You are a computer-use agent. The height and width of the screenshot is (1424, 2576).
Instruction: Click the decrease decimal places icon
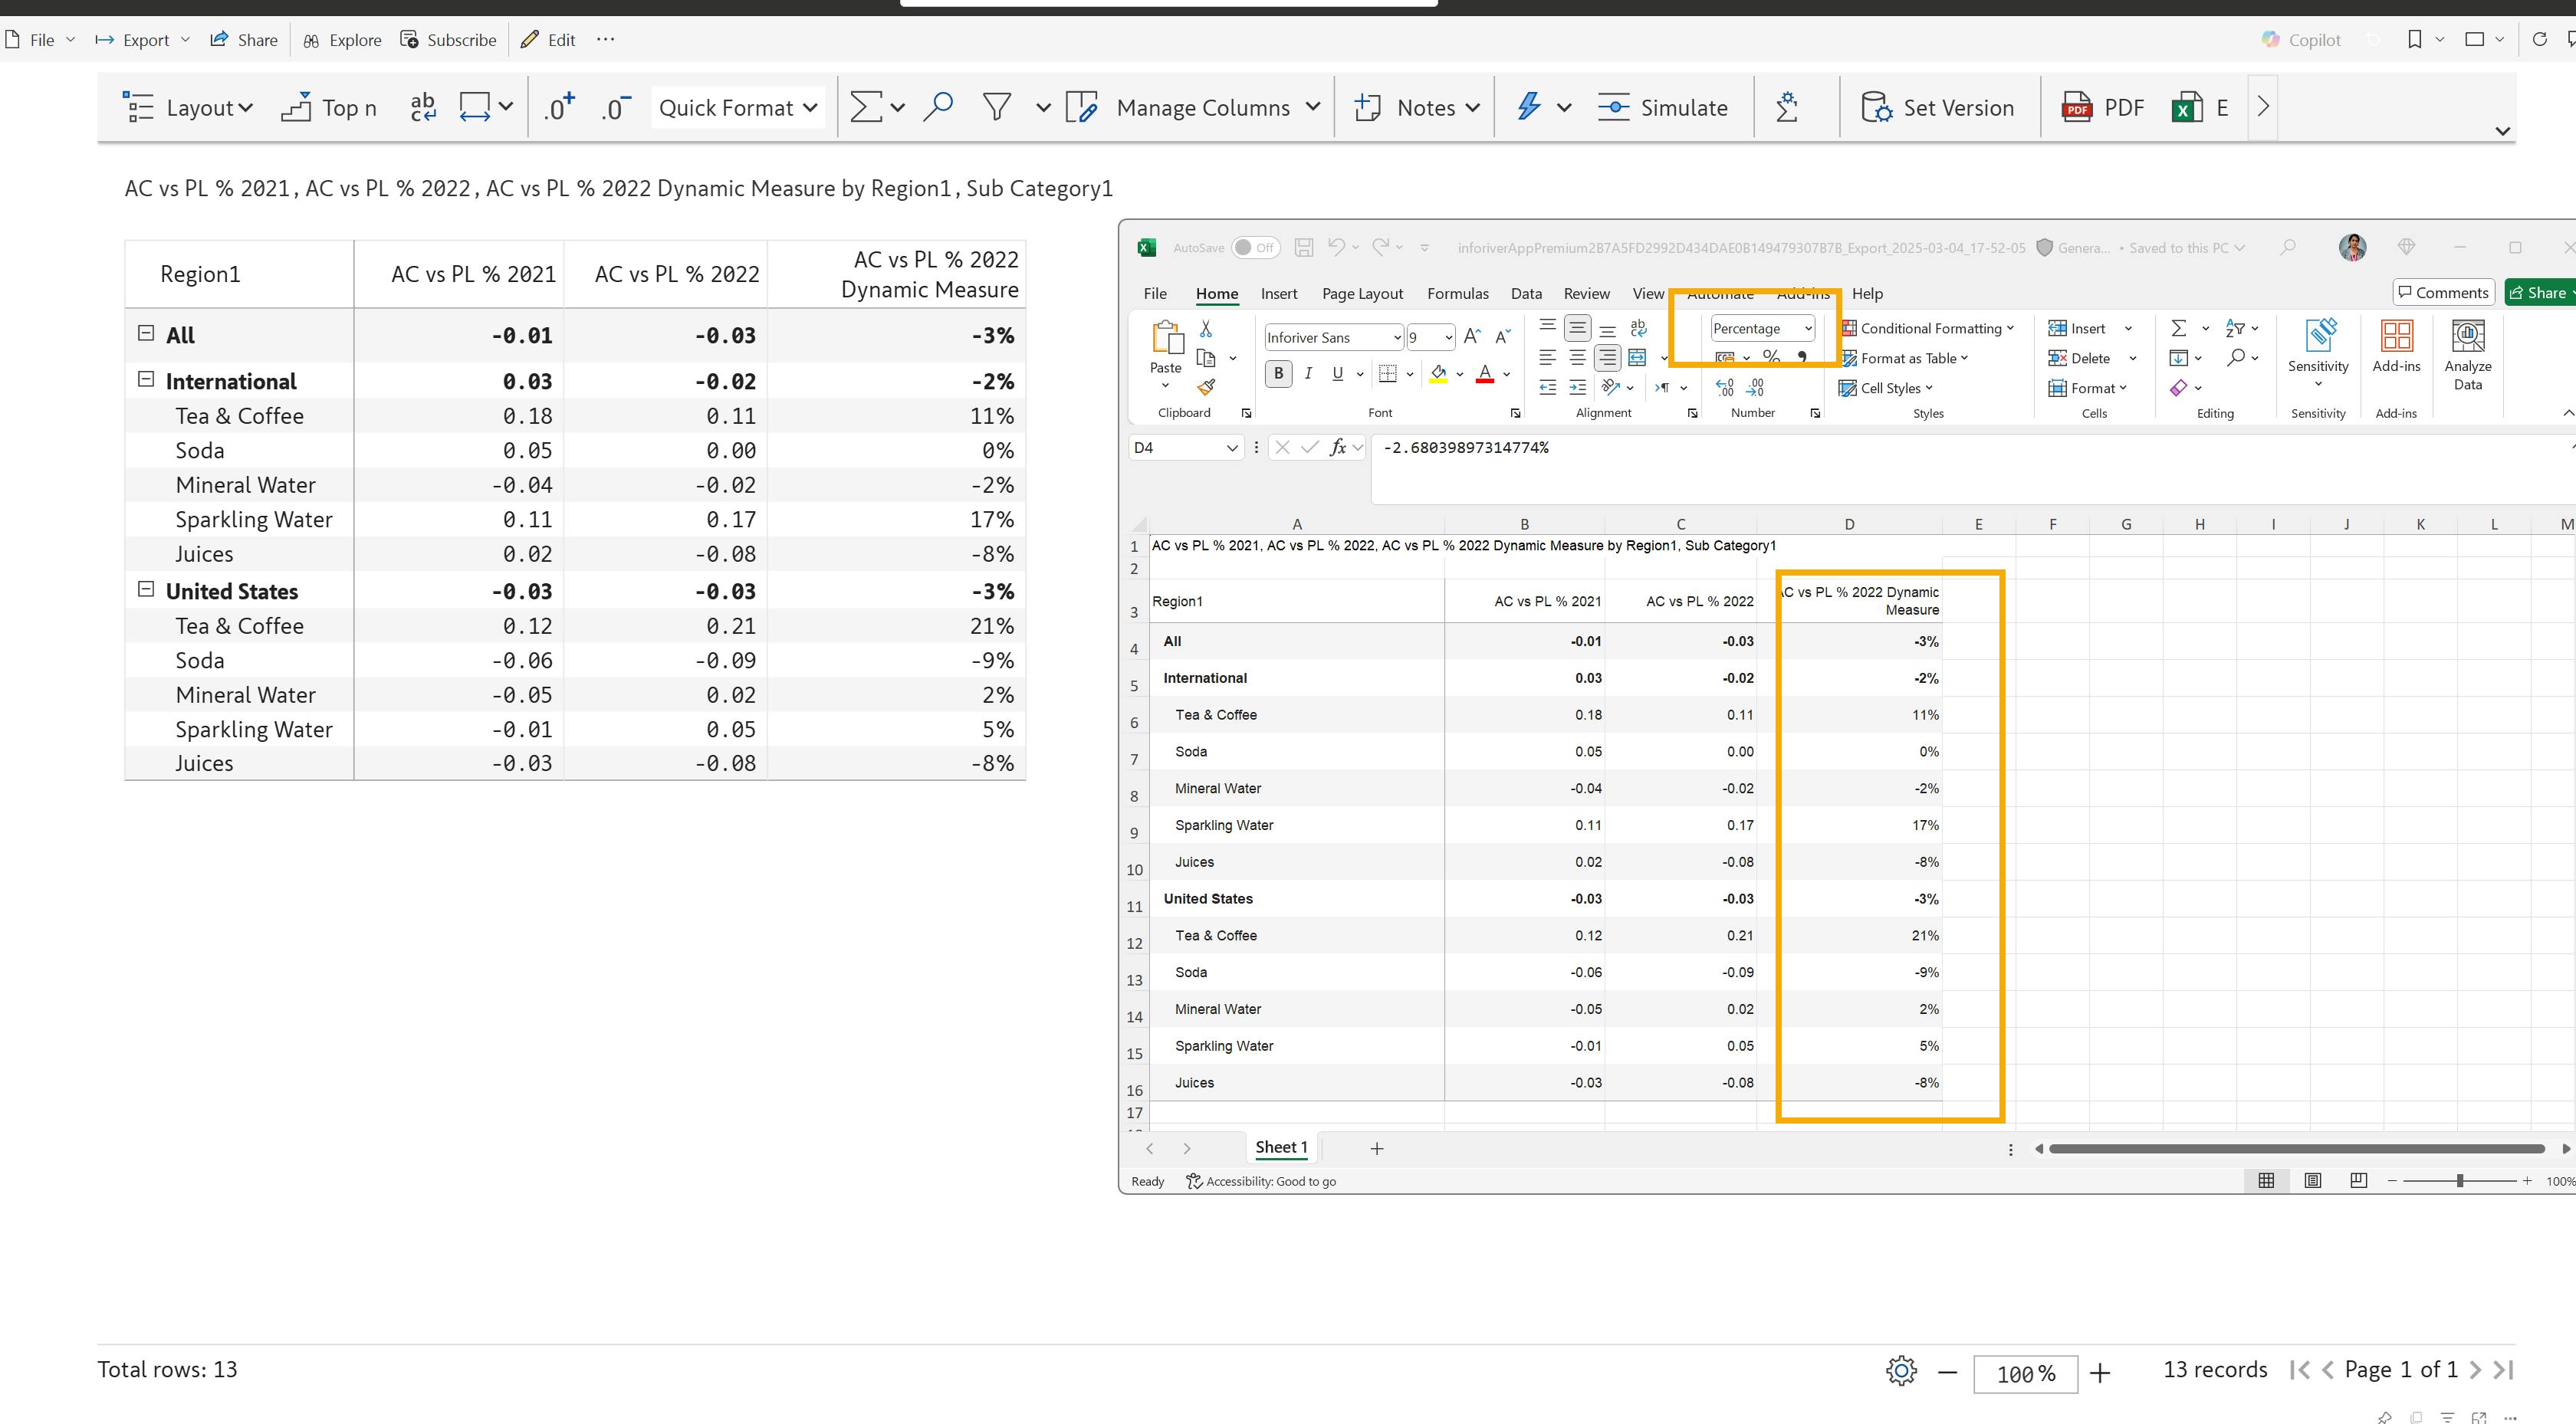[616, 107]
